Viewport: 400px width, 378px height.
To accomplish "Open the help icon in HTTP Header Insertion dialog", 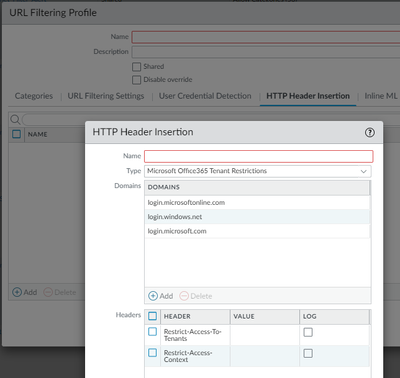I will (369, 133).
